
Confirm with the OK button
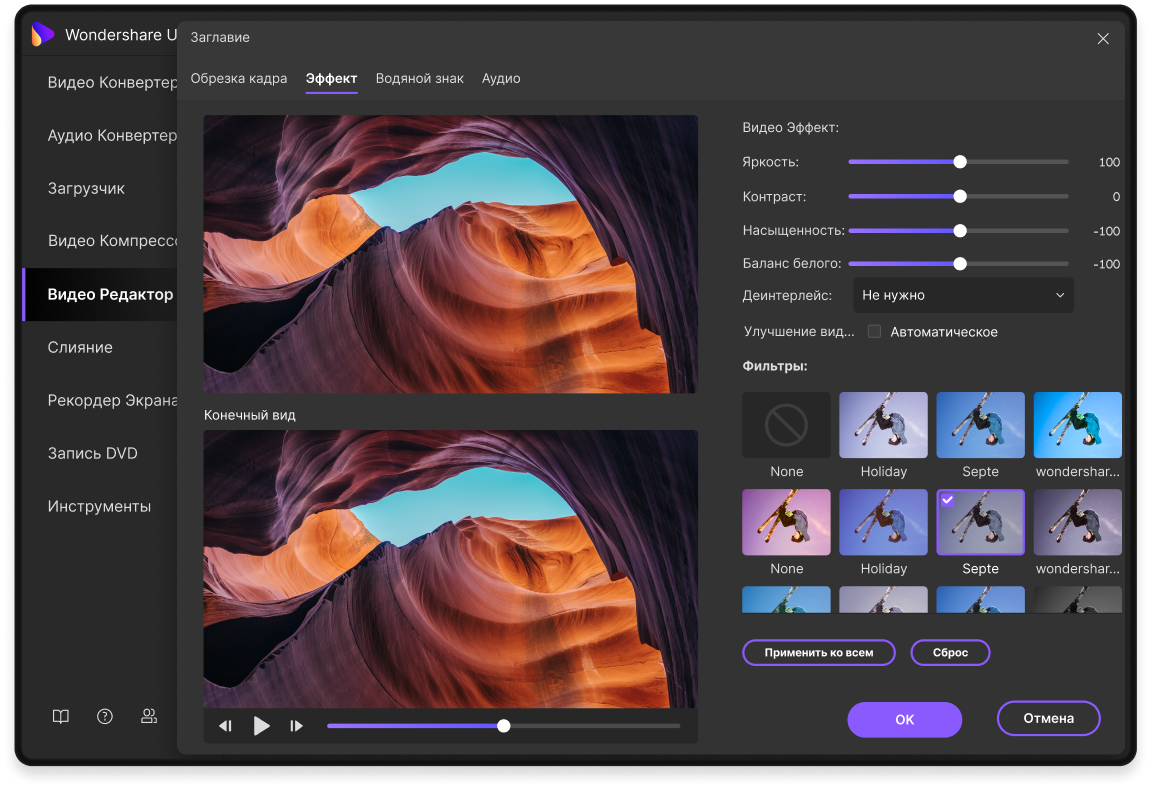(x=904, y=719)
